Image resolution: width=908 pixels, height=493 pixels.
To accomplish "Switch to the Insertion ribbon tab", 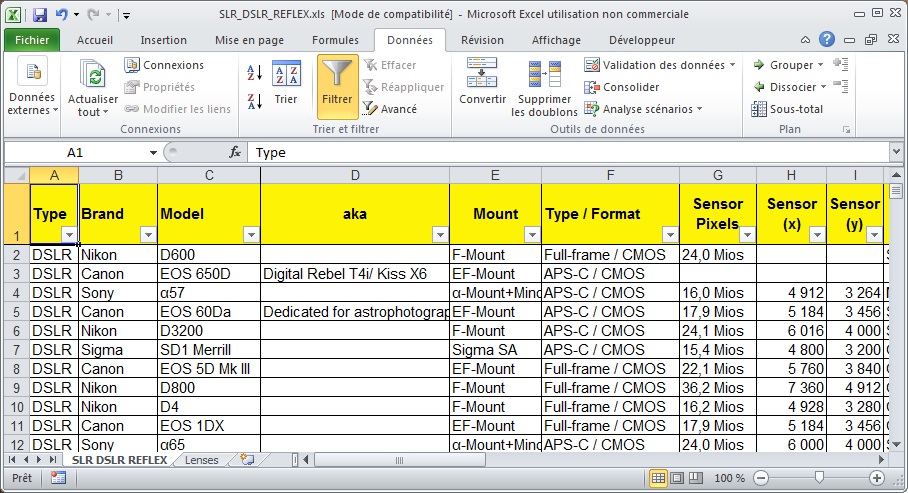I will pyautogui.click(x=163, y=40).
